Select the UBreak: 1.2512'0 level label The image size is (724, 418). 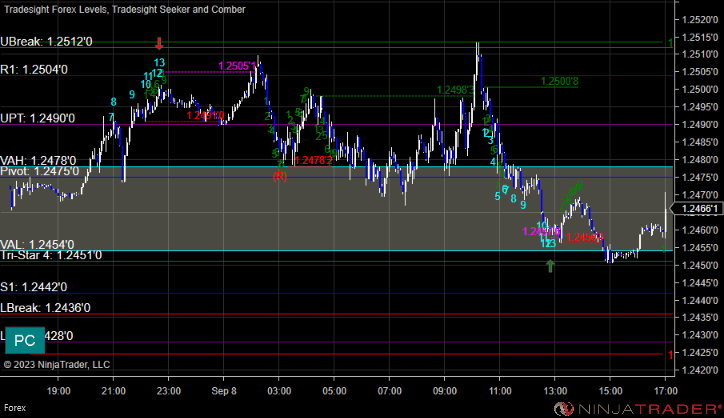pyautogui.click(x=46, y=42)
